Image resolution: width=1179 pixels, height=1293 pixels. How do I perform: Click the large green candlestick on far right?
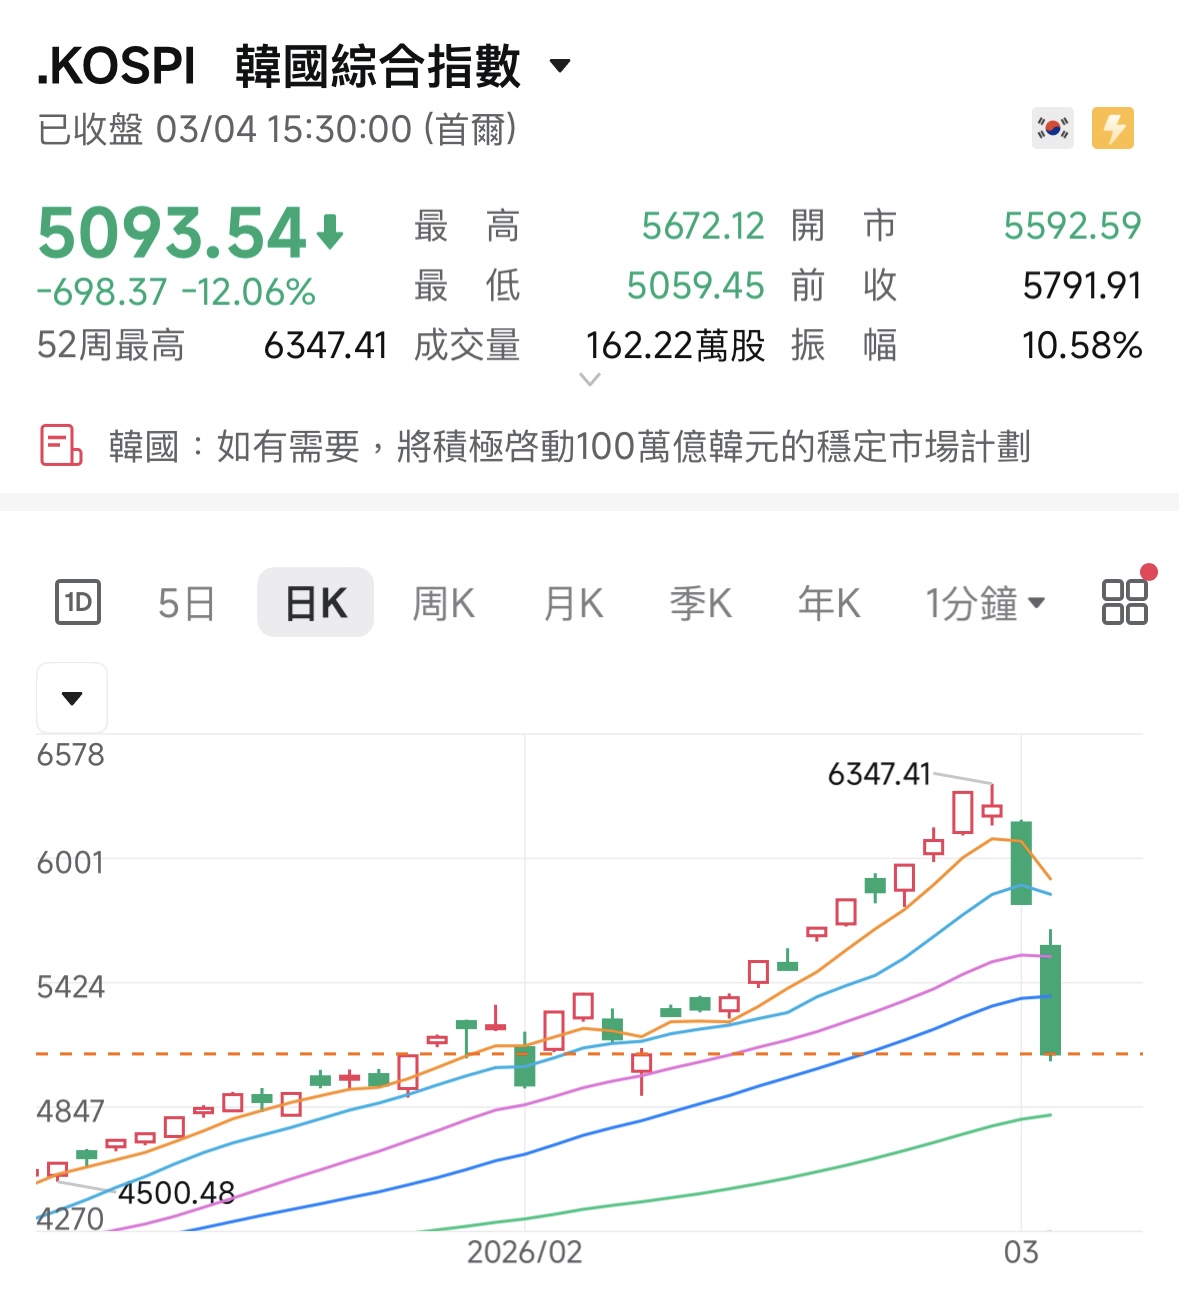1050,1000
